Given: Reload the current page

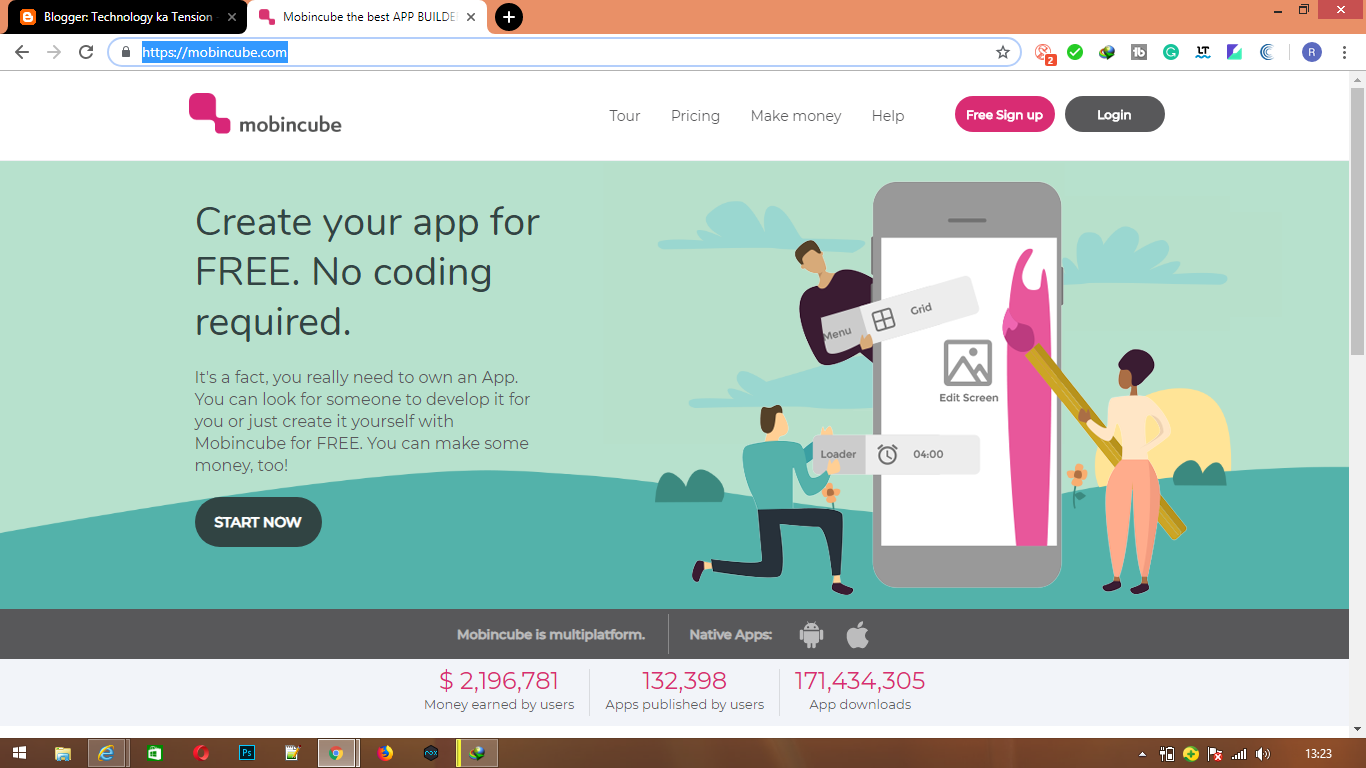Looking at the screenshot, I should pyautogui.click(x=86, y=52).
